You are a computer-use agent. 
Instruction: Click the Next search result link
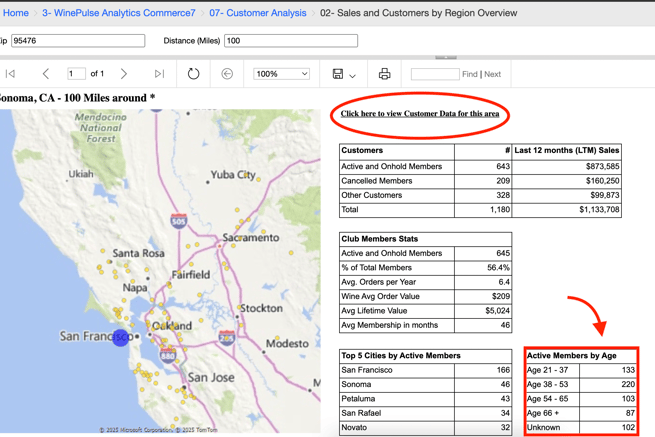(492, 74)
